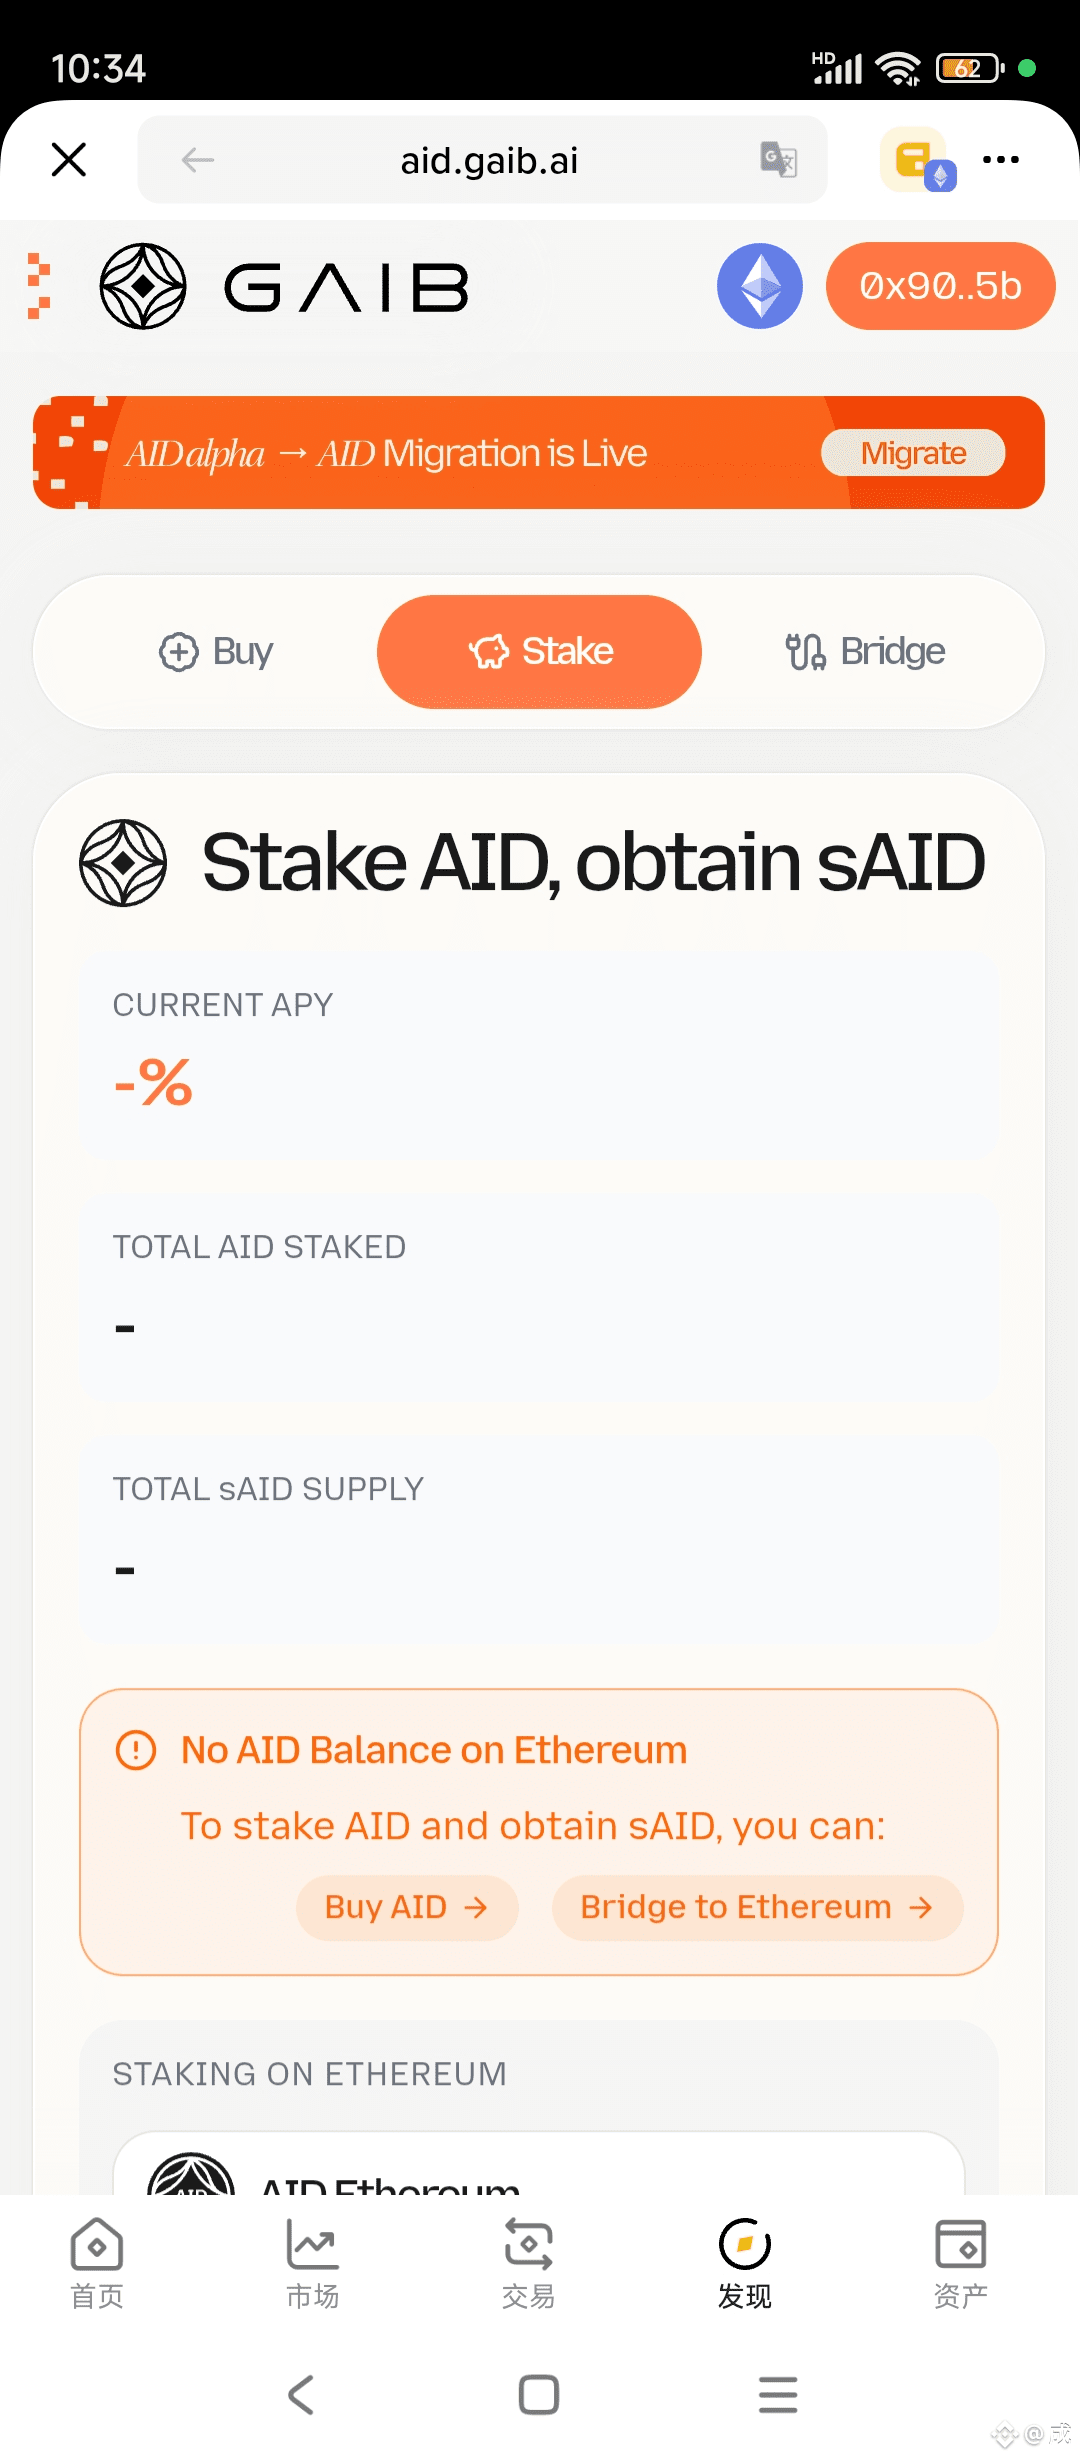Tap the Buy AID link
Image resolution: width=1080 pixels, height=2460 pixels.
click(x=406, y=1908)
